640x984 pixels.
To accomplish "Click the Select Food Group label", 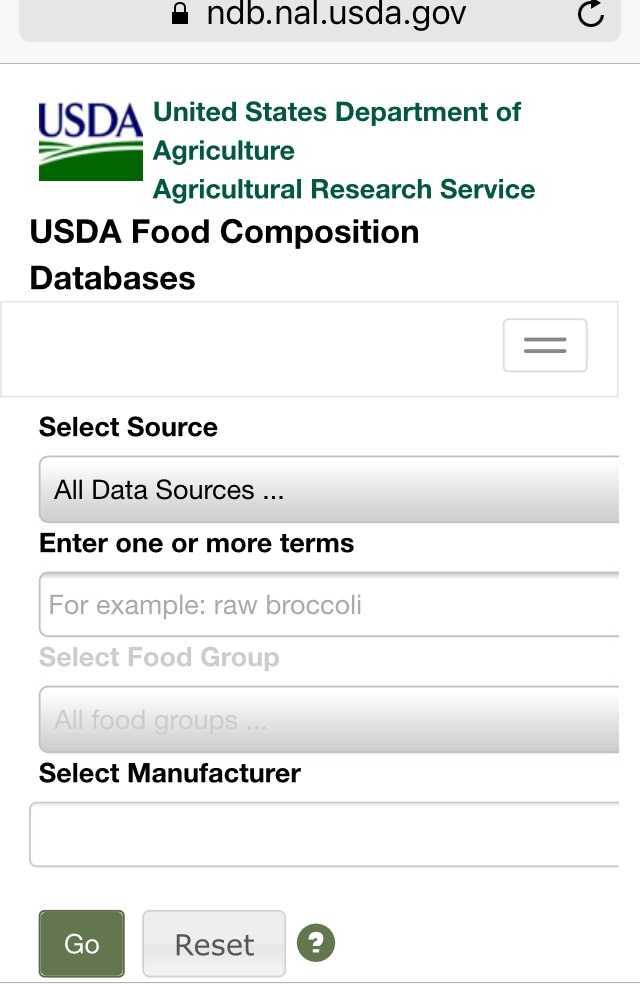I will [159, 658].
